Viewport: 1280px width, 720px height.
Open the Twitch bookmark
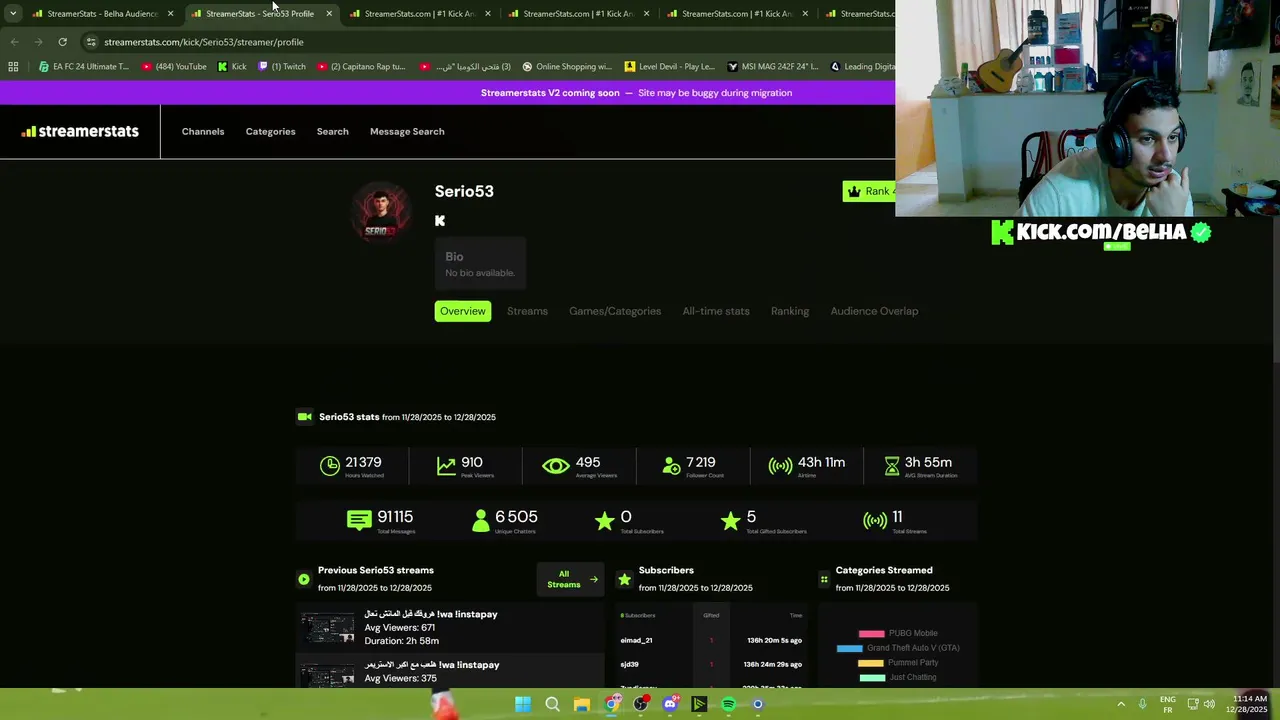282,67
